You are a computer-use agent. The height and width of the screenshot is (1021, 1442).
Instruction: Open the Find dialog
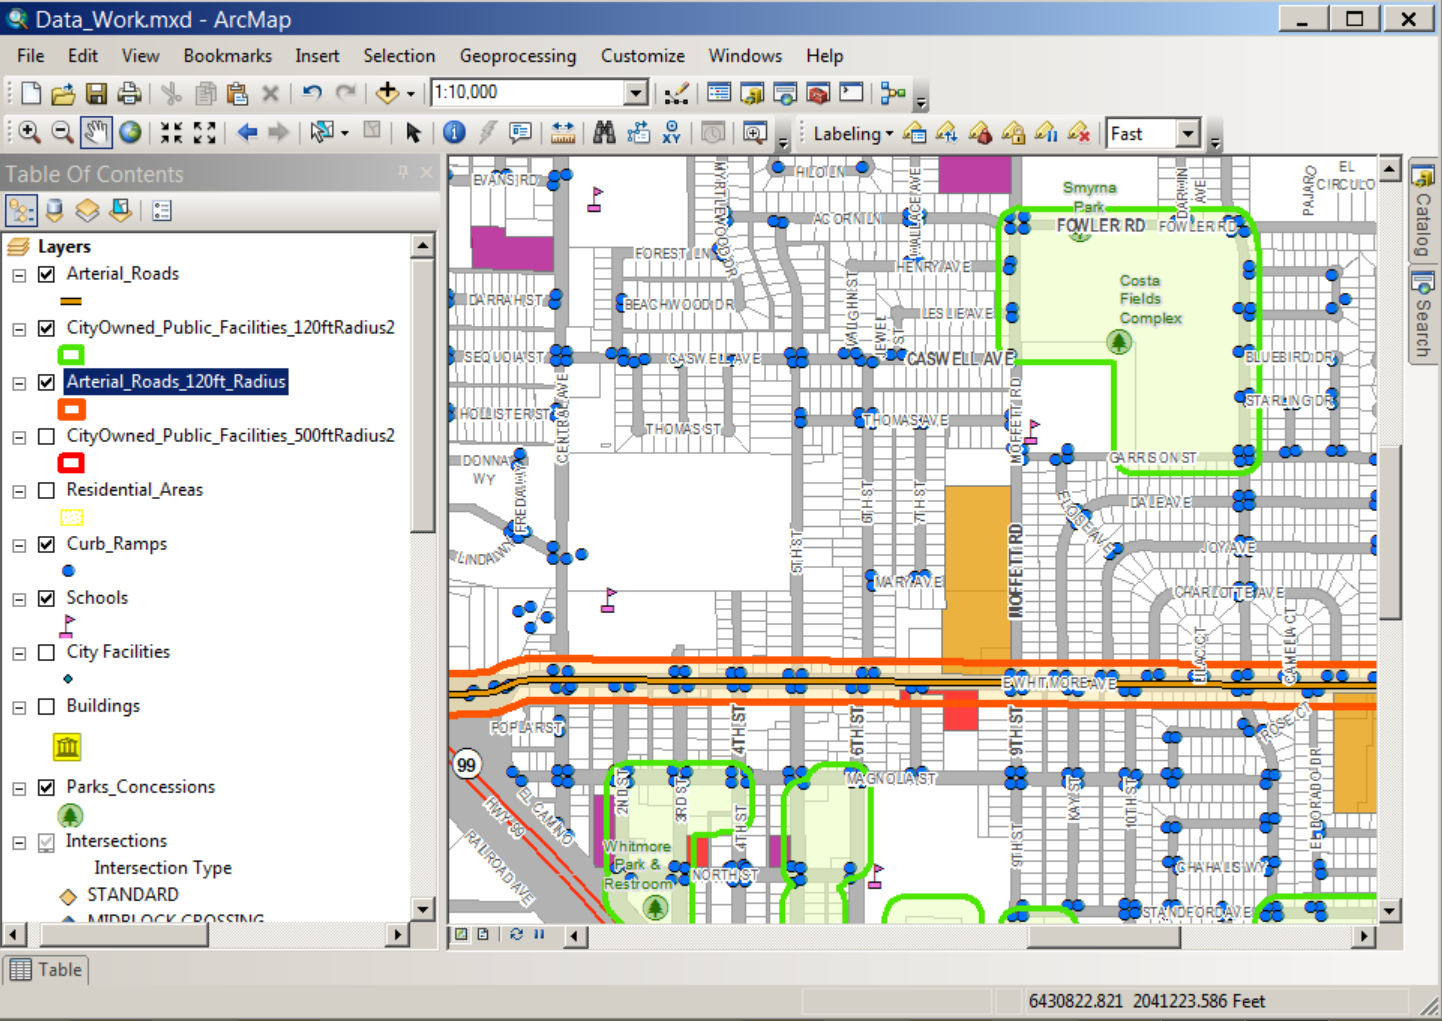click(x=604, y=133)
